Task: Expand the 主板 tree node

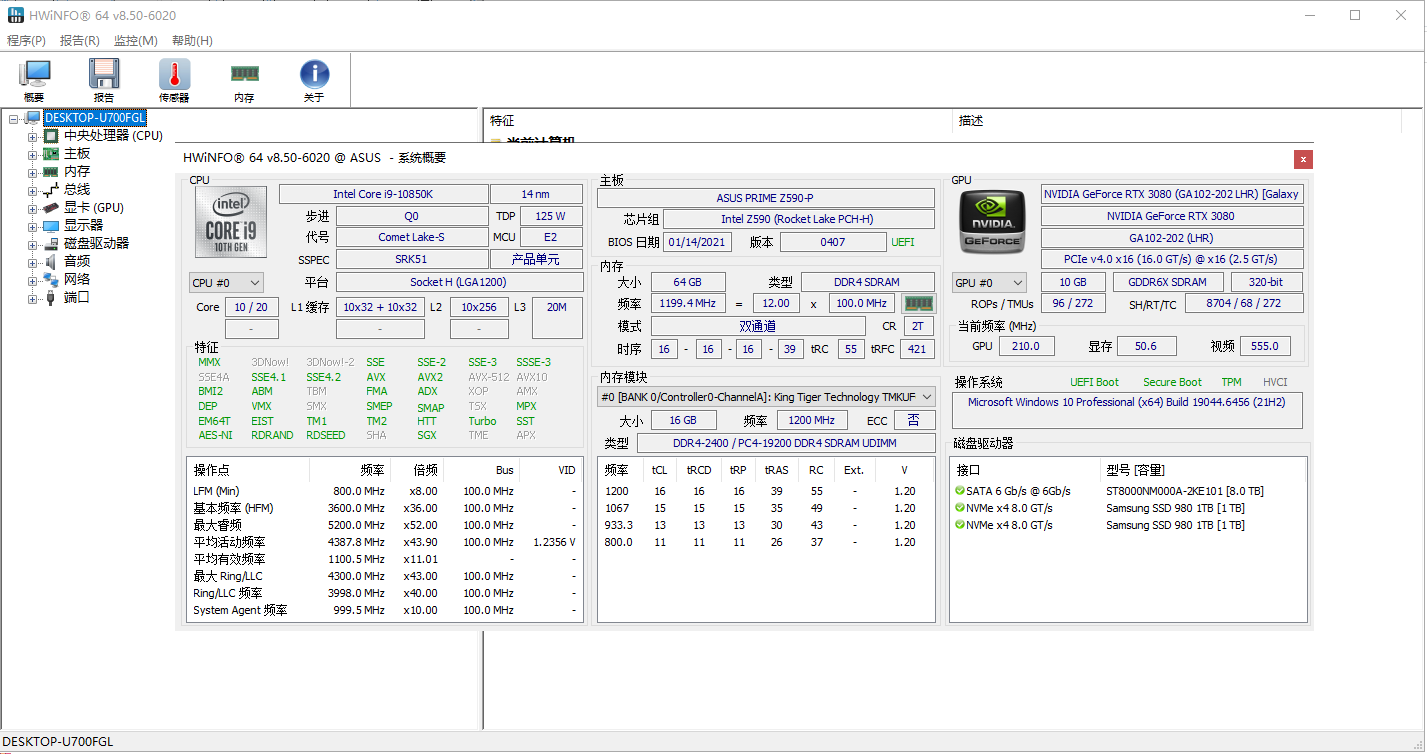Action: pyautogui.click(x=32, y=154)
